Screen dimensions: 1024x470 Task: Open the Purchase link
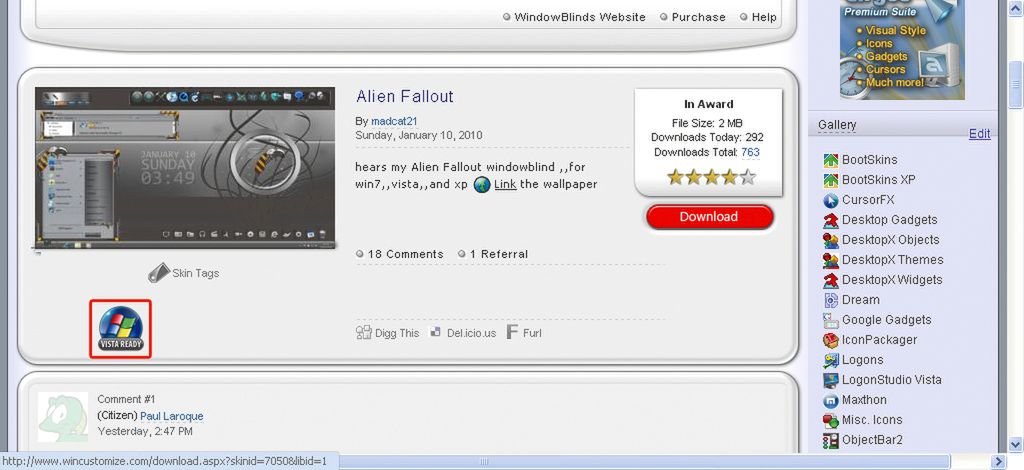[698, 17]
